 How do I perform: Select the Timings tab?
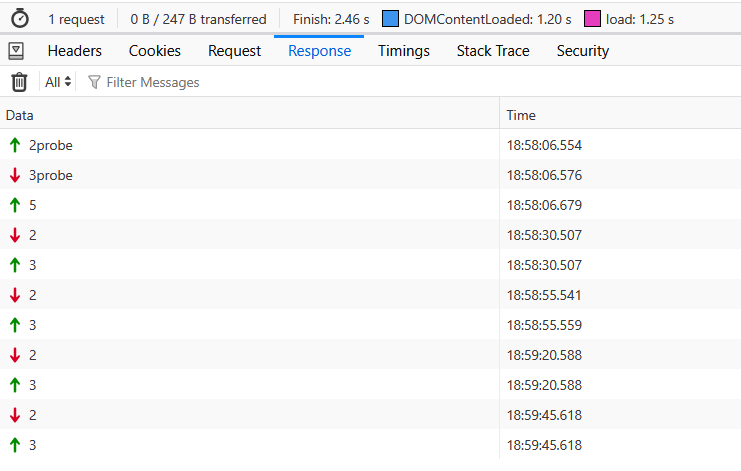pyautogui.click(x=403, y=51)
